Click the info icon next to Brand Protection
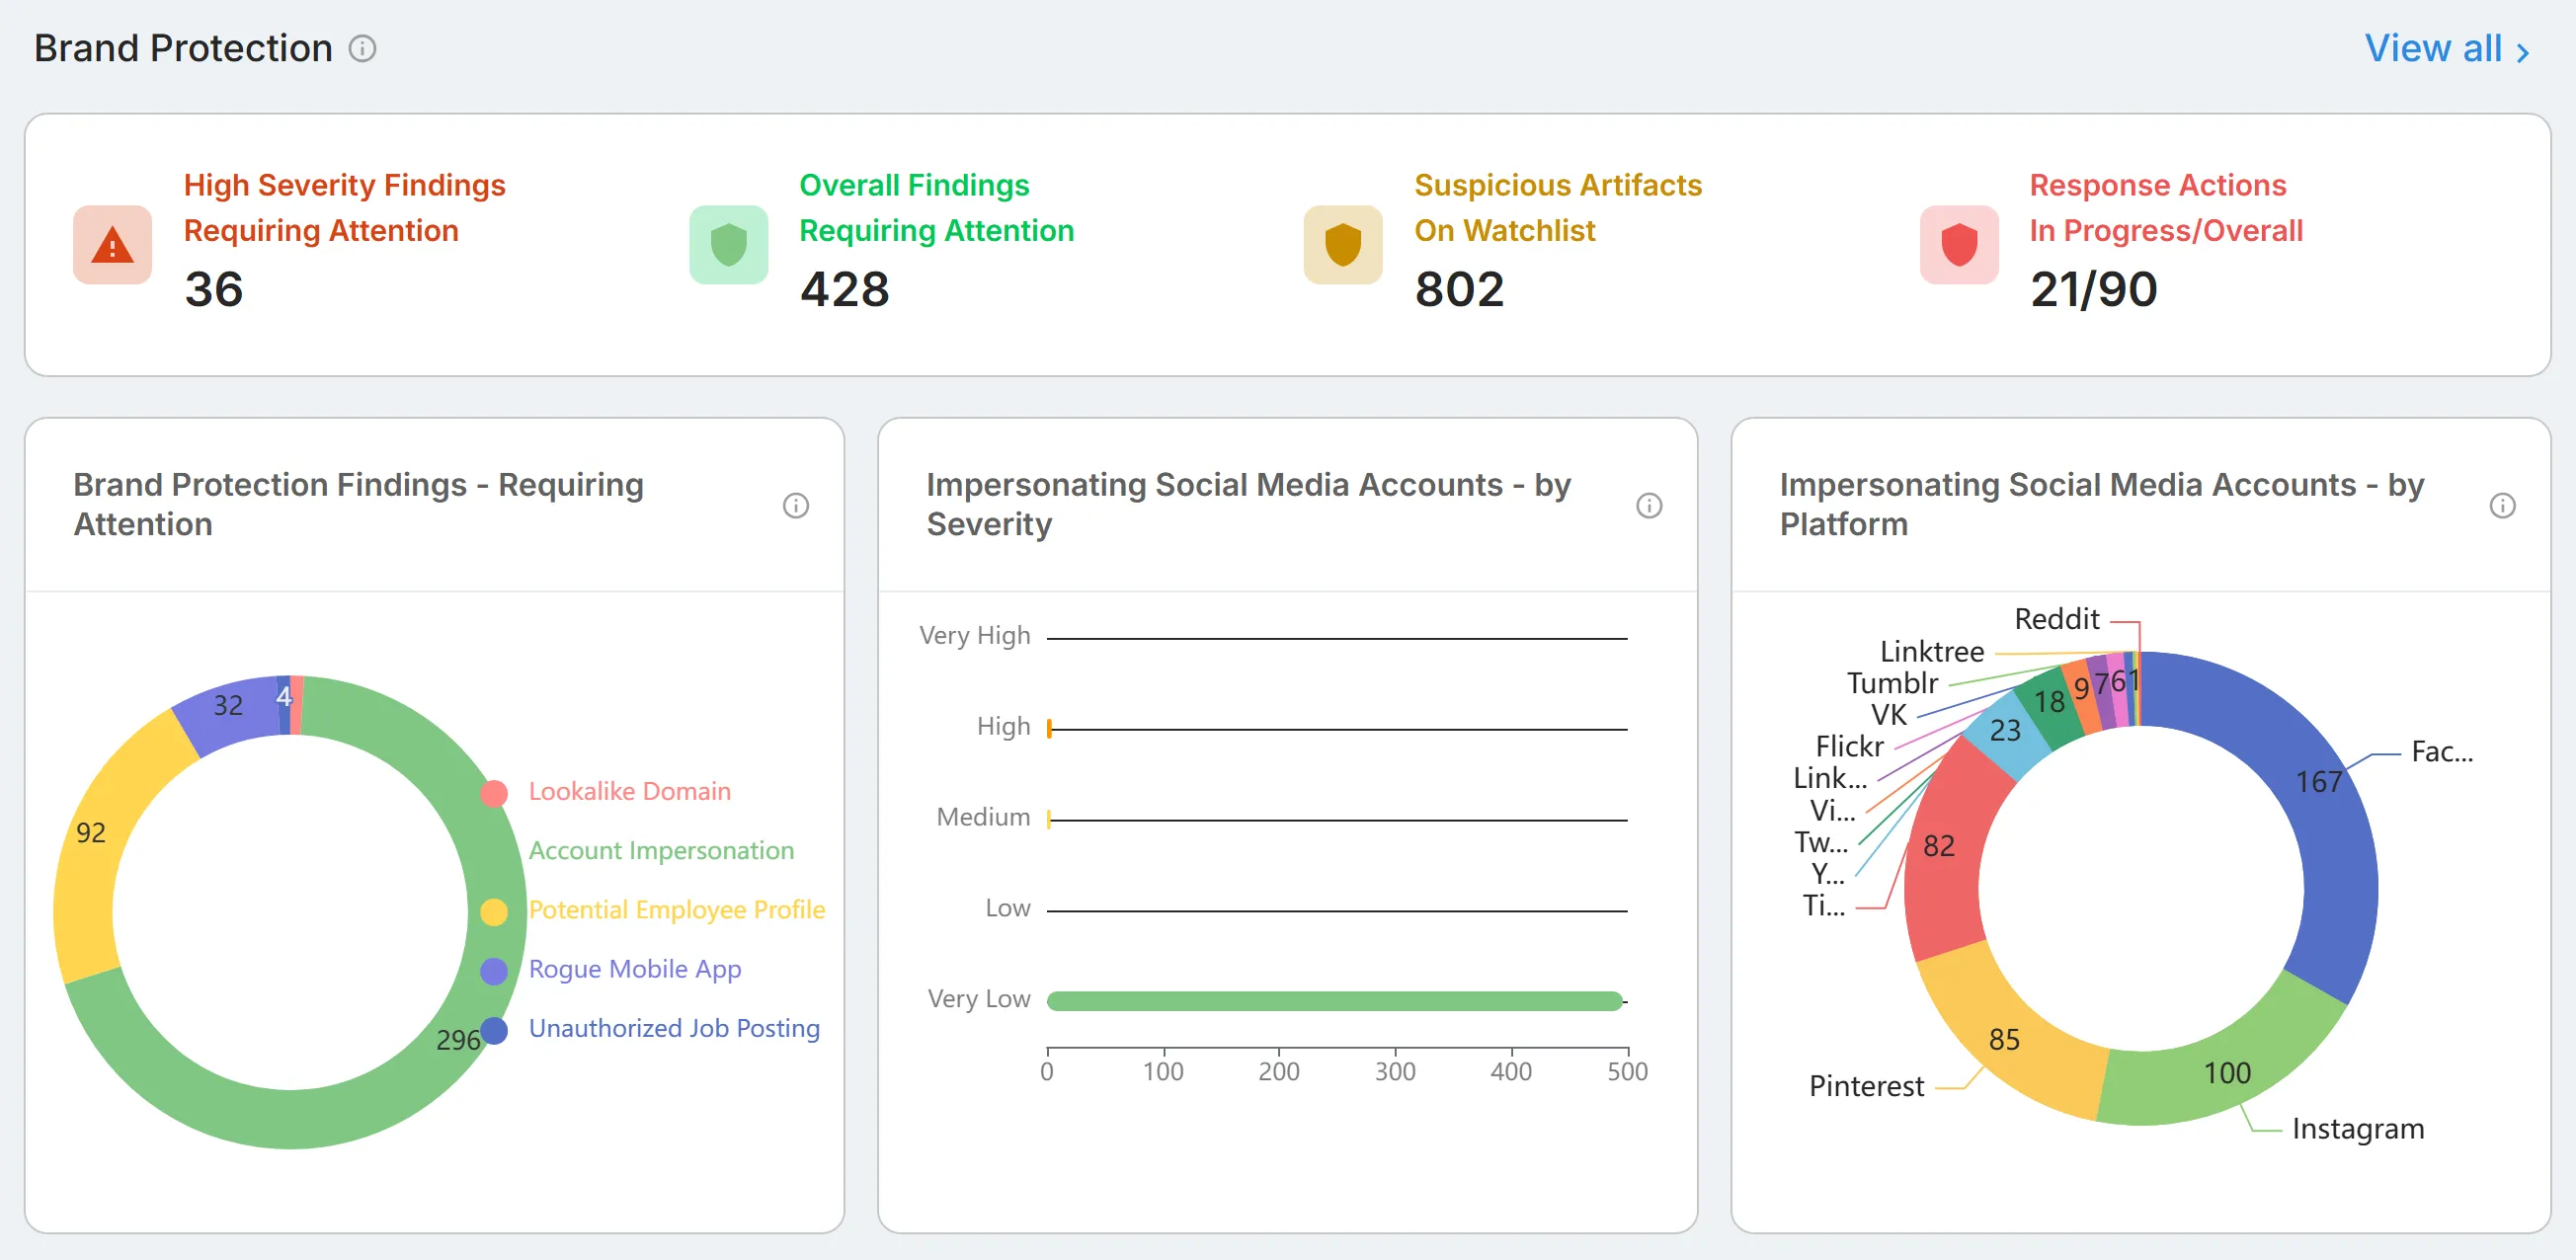The image size is (2576, 1260). (362, 48)
